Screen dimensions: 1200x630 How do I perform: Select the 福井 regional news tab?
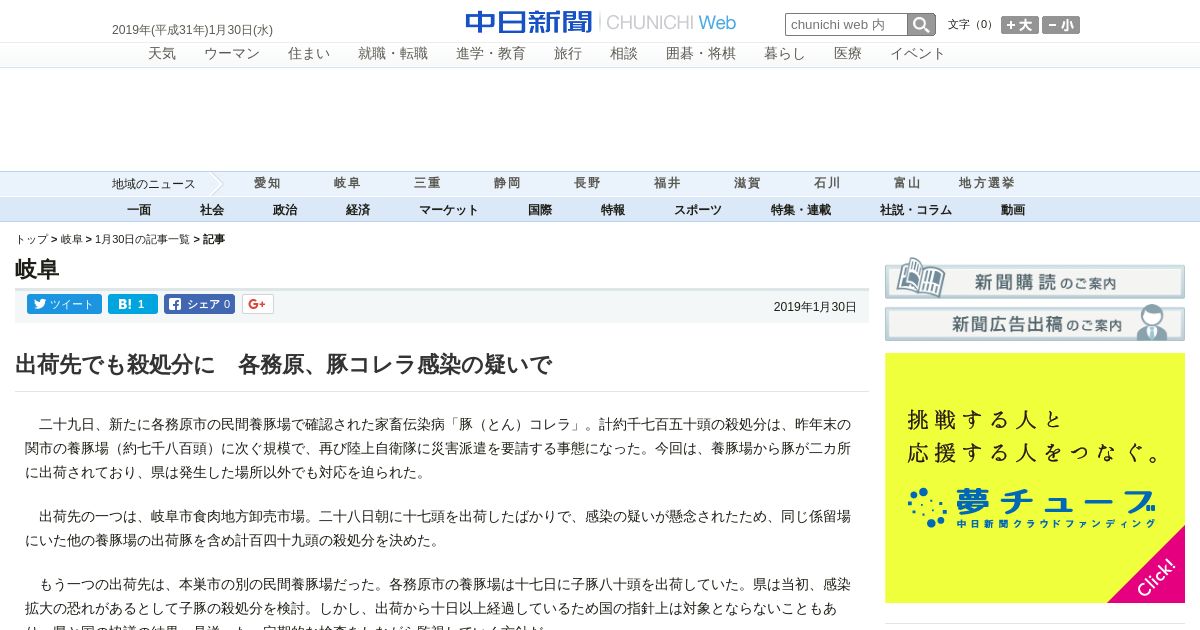[667, 183]
